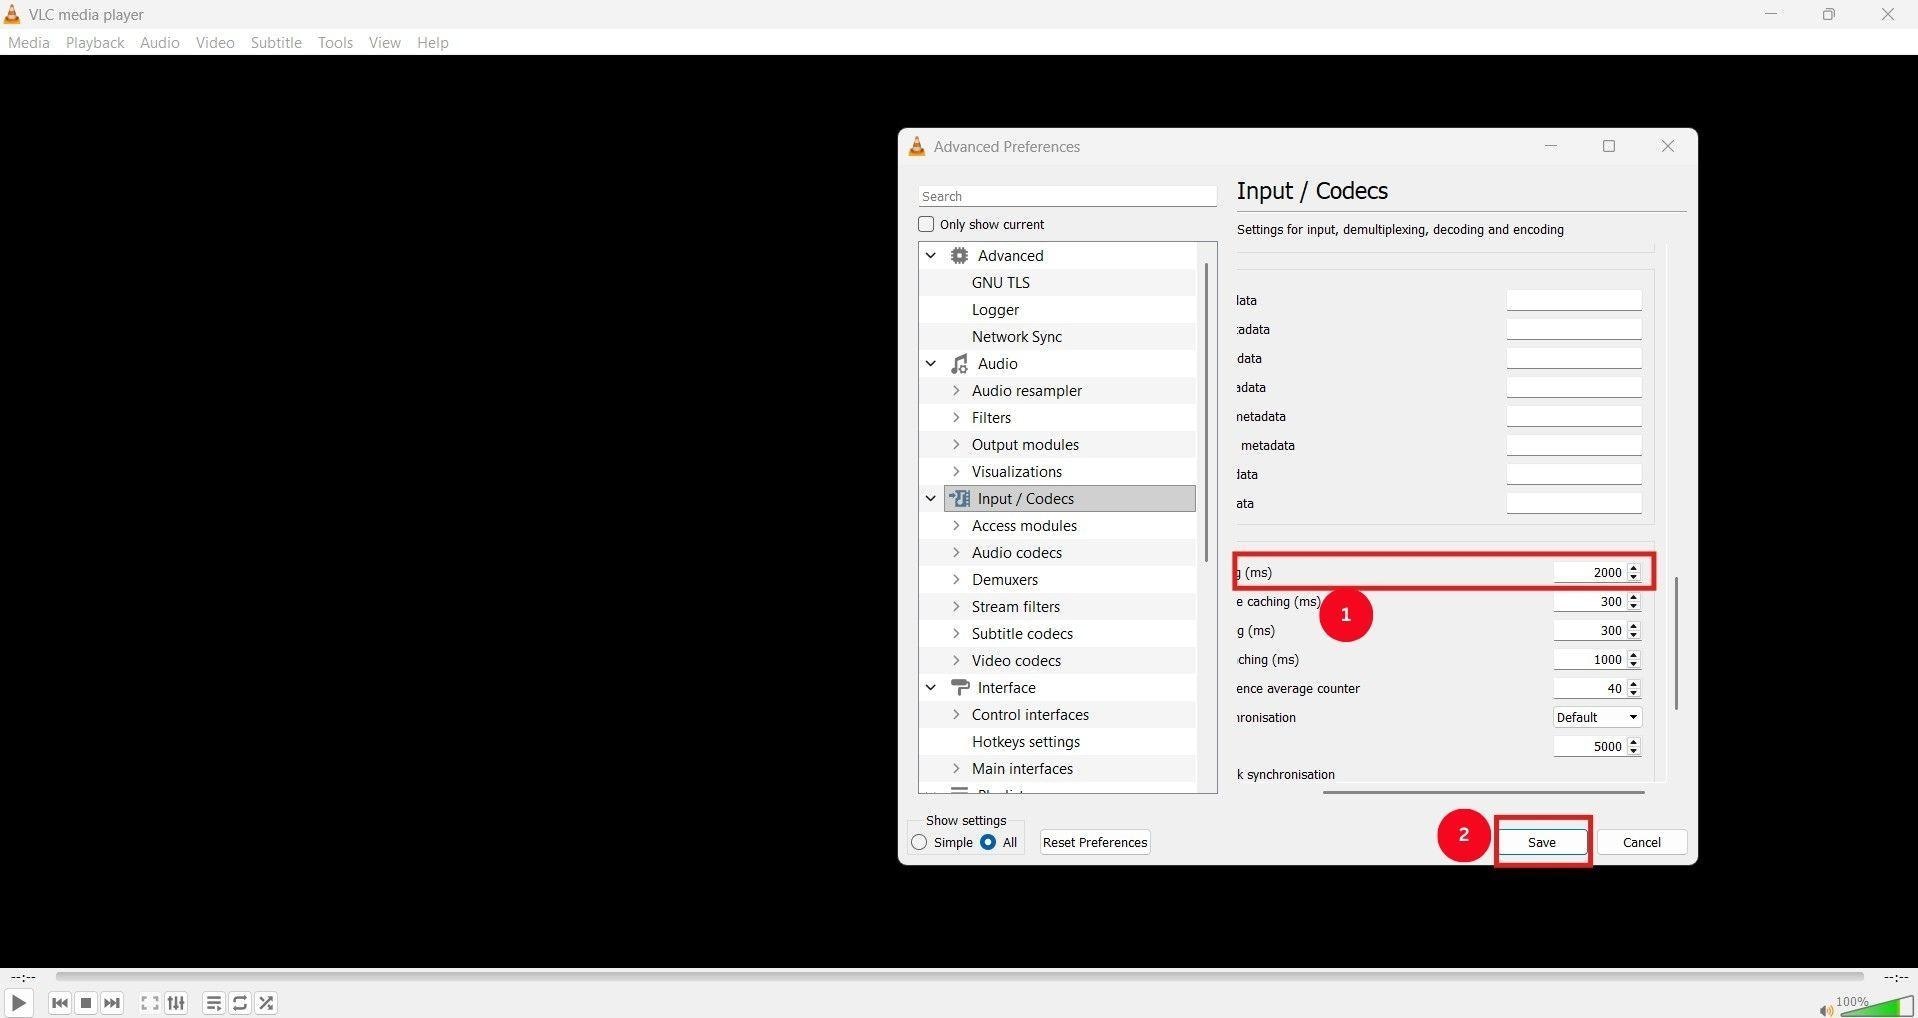Click the settings pane horizontal scrollbar

click(1484, 792)
